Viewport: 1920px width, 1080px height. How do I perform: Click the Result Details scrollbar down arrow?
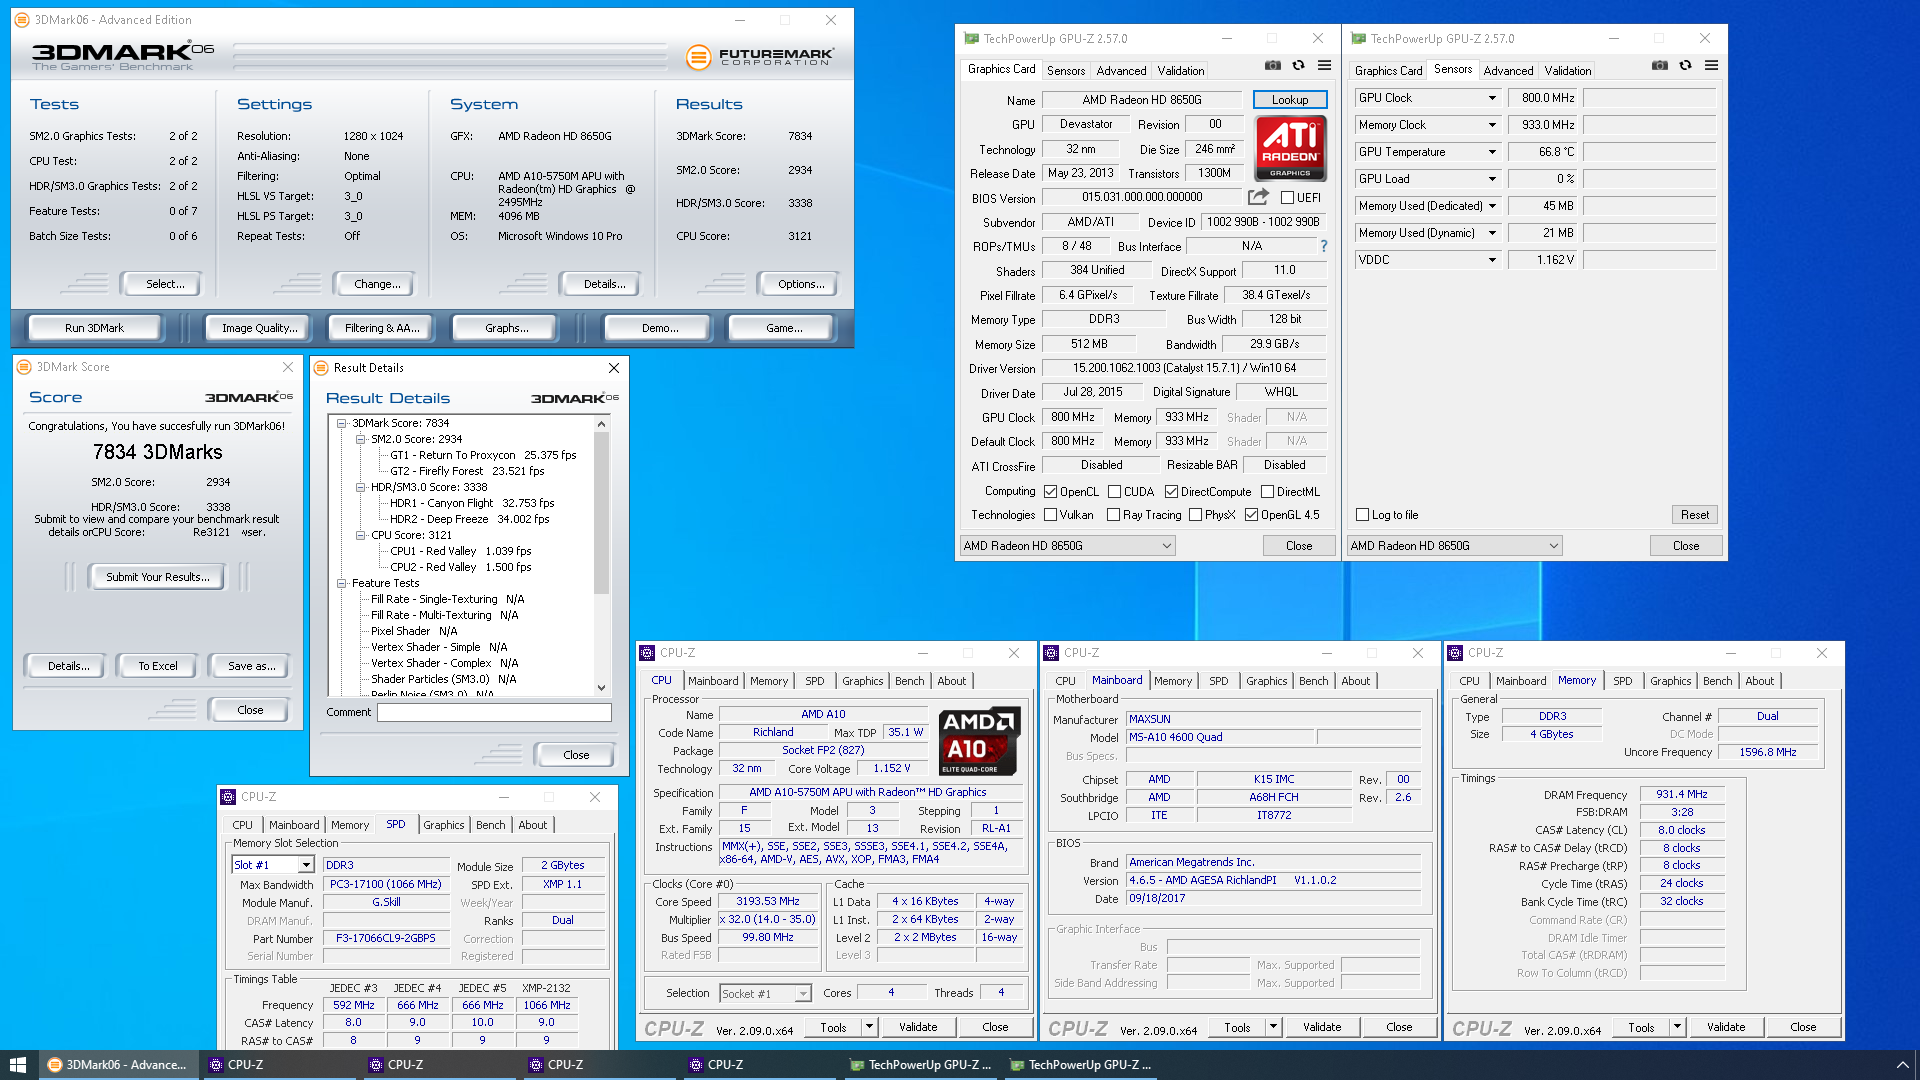click(x=601, y=688)
